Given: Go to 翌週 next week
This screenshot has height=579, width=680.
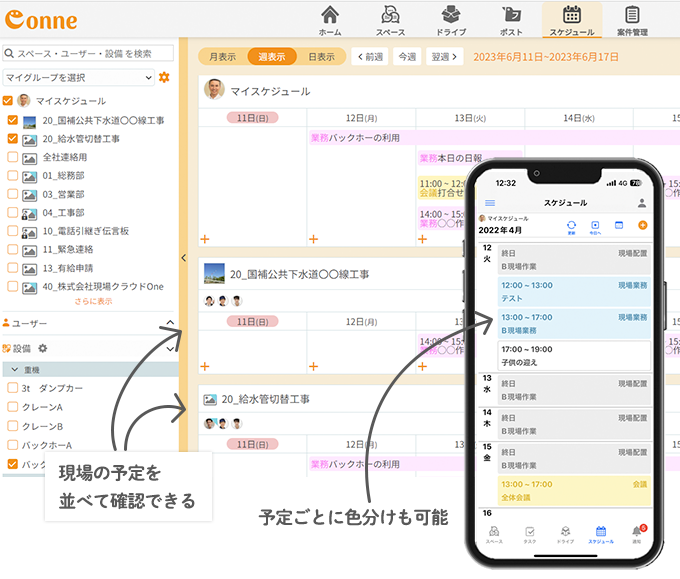Looking at the screenshot, I should [444, 57].
